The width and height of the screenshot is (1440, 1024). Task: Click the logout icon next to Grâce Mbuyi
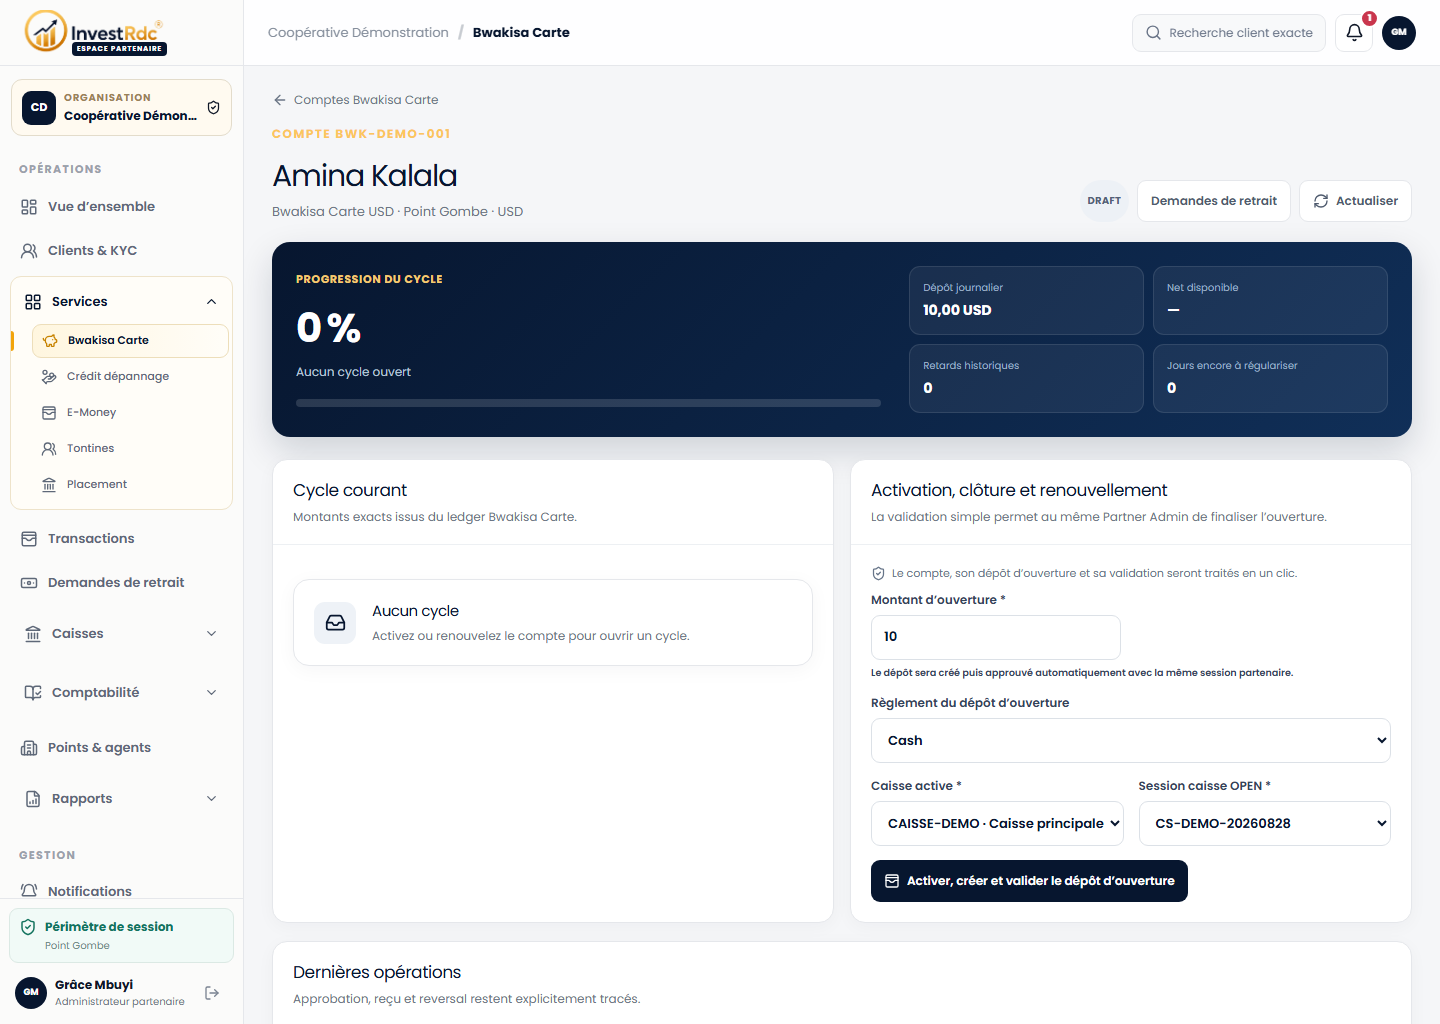click(212, 993)
